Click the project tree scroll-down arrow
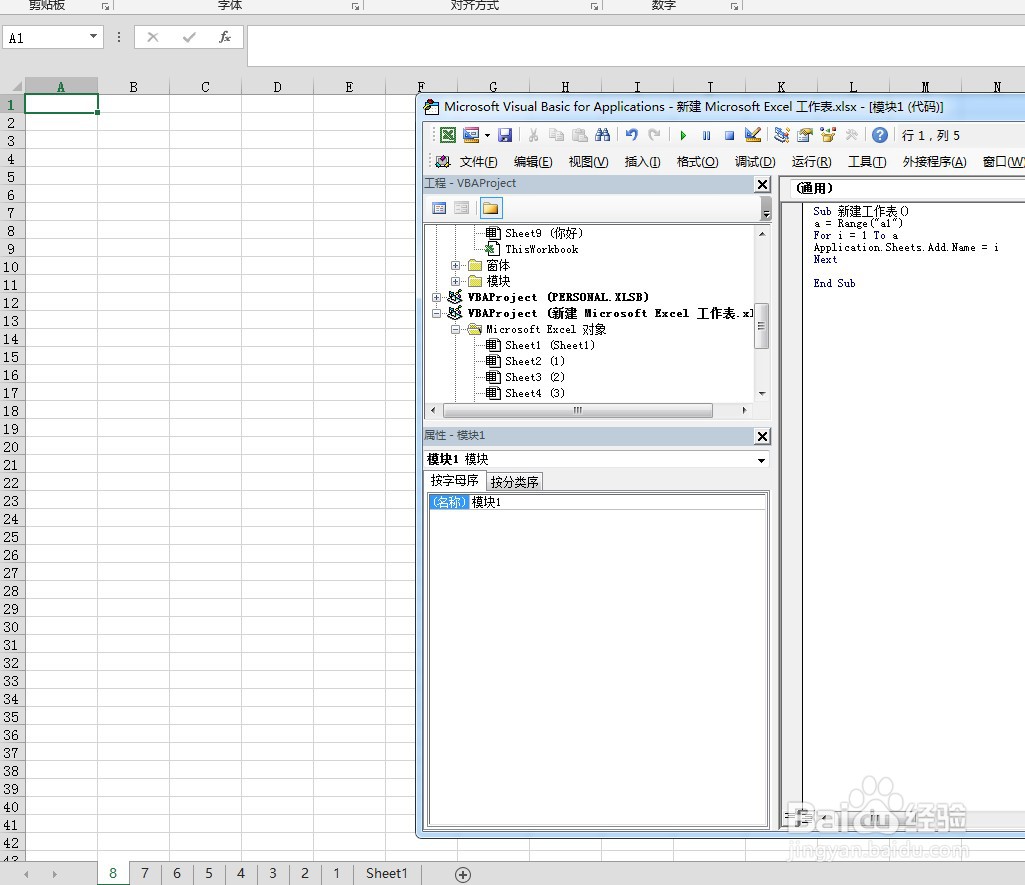The height and width of the screenshot is (885, 1025). point(762,393)
